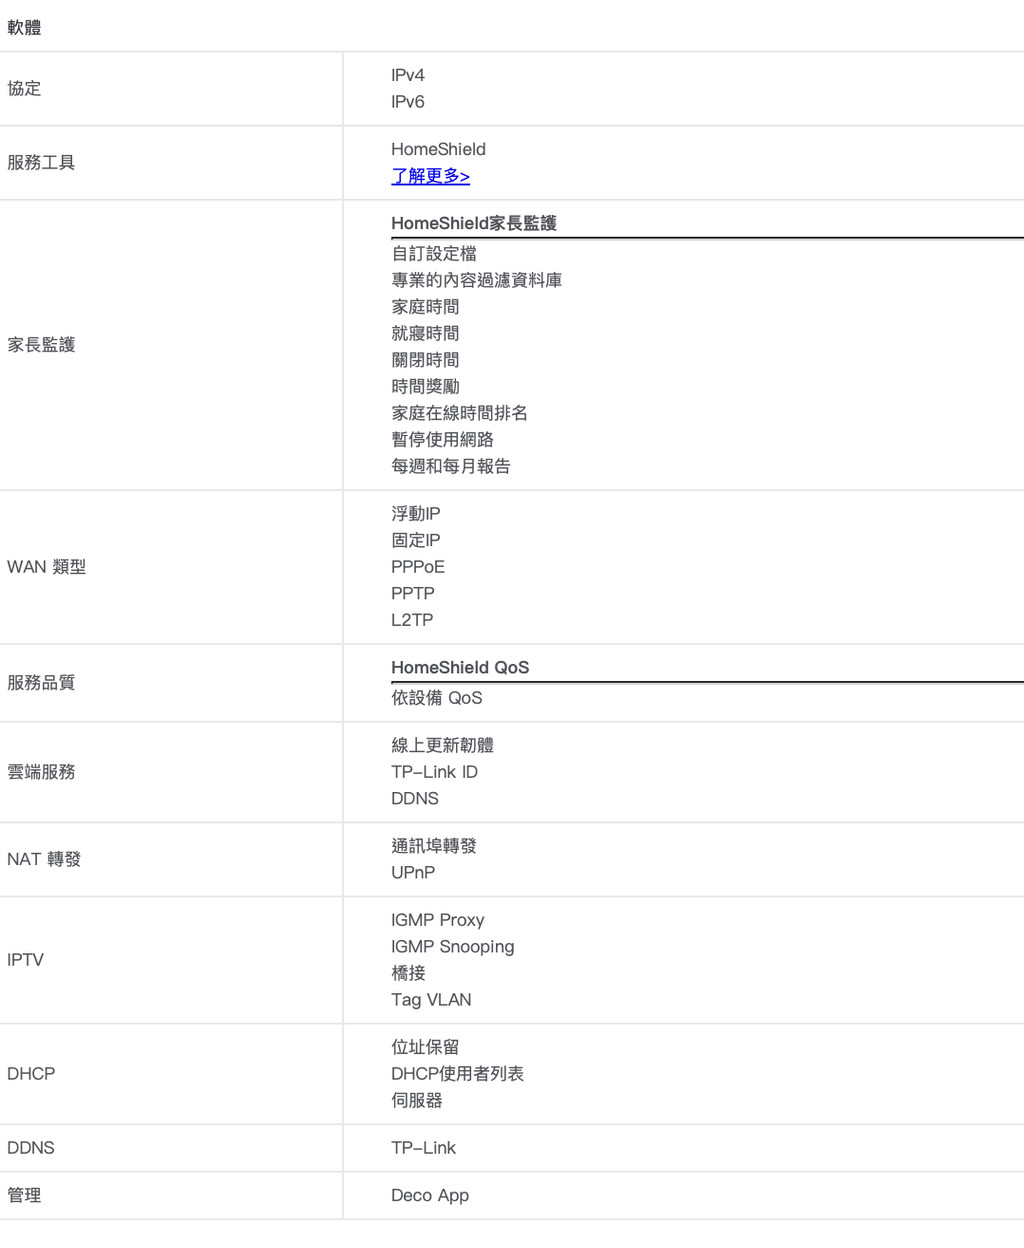1024x1248 pixels.
Task: Select the Deco App management entry
Action: click(430, 1196)
